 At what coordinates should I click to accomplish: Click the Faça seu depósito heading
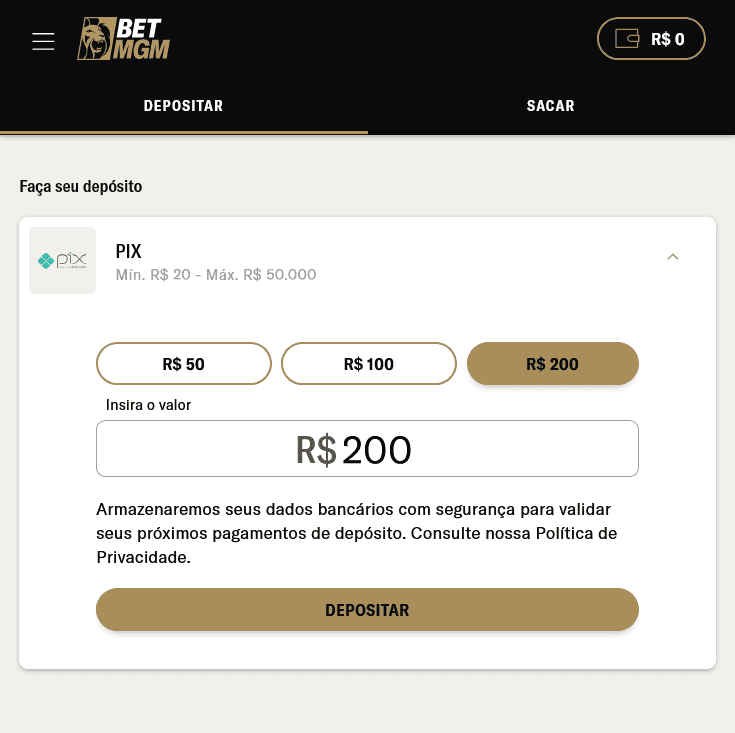(x=81, y=187)
